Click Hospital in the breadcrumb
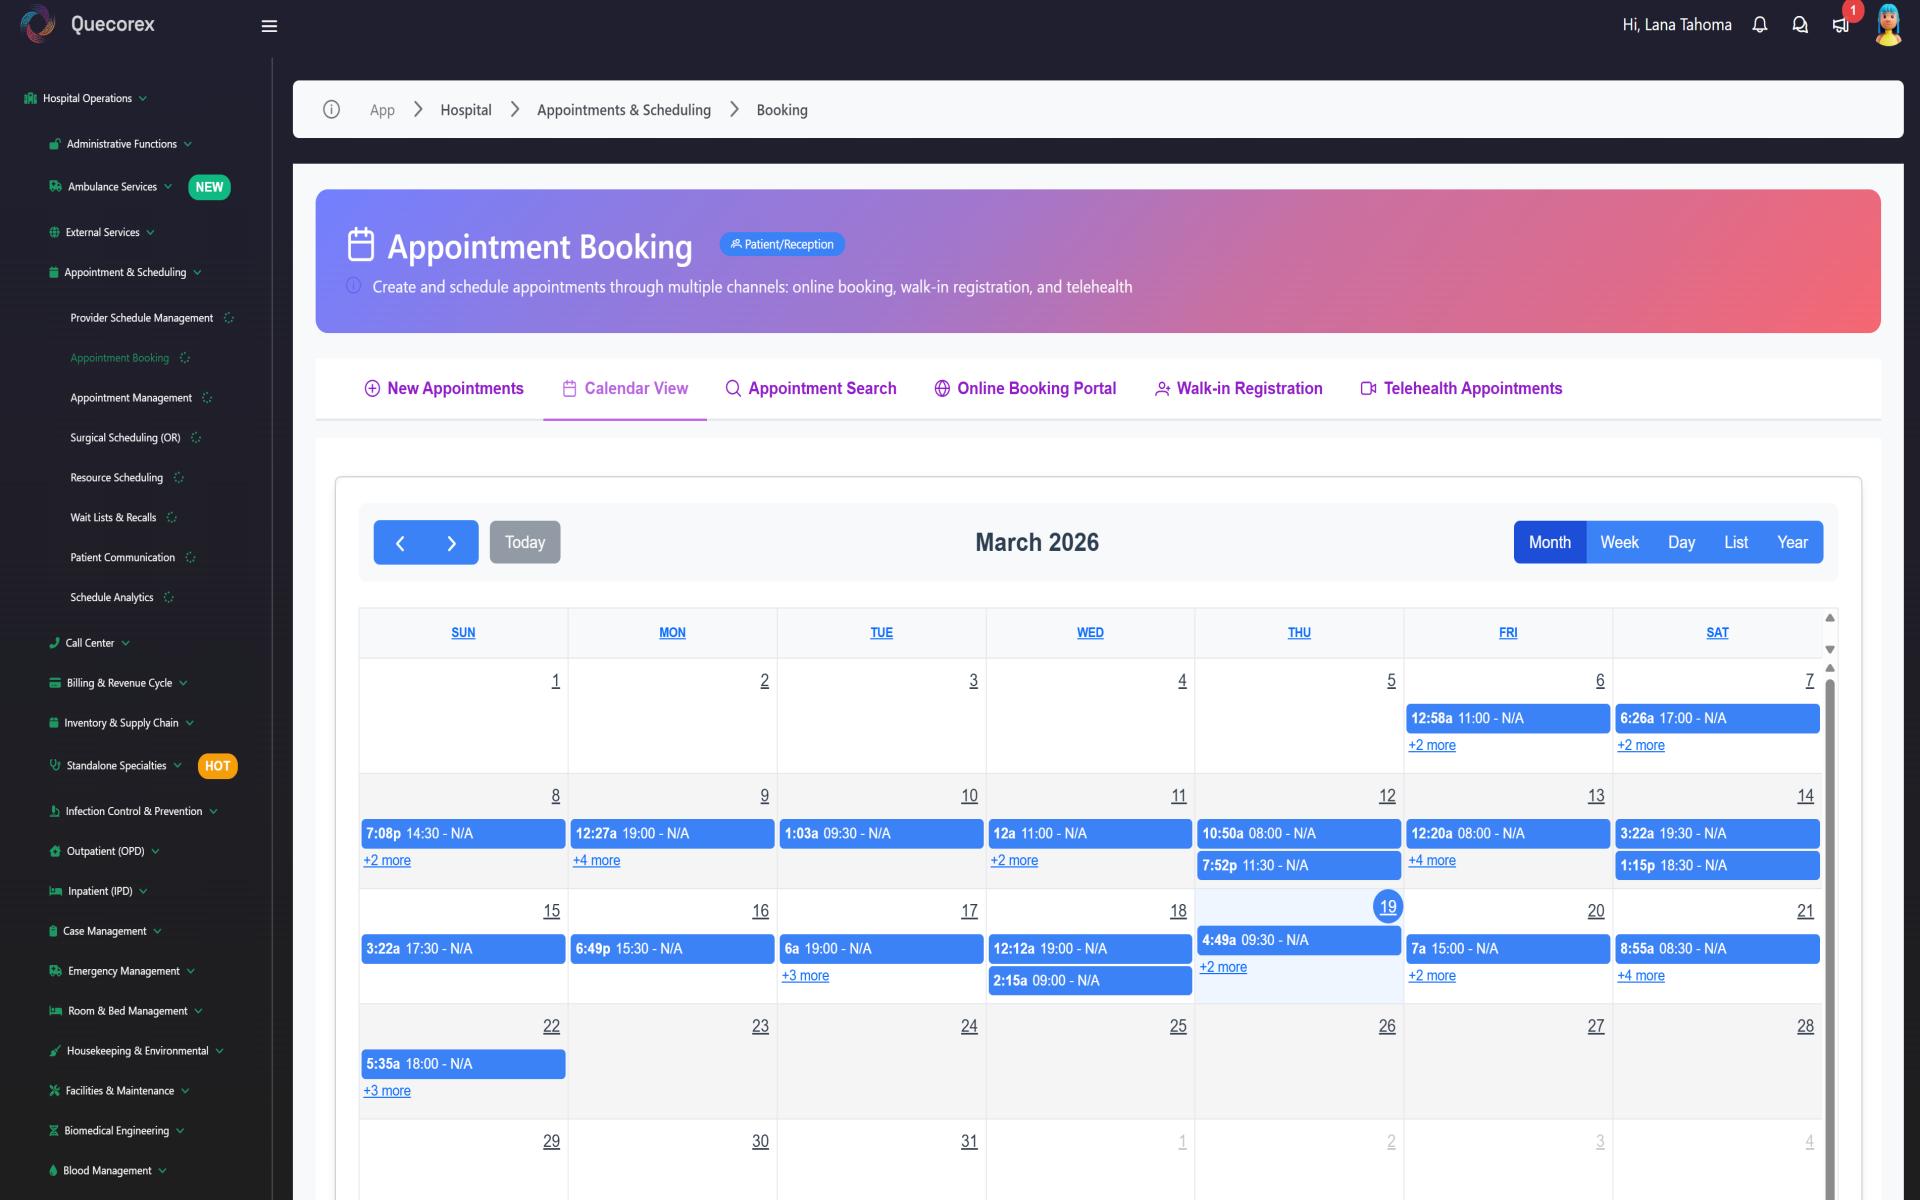Image resolution: width=1920 pixels, height=1200 pixels. coord(466,110)
